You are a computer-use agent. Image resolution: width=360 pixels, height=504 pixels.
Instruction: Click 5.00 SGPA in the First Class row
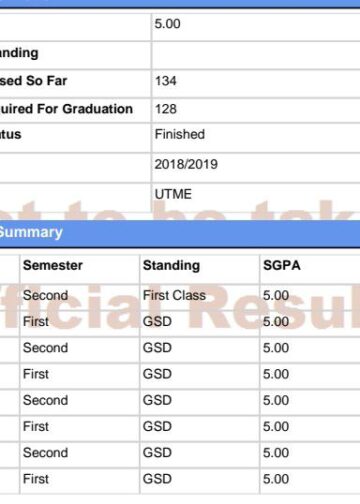276,295
